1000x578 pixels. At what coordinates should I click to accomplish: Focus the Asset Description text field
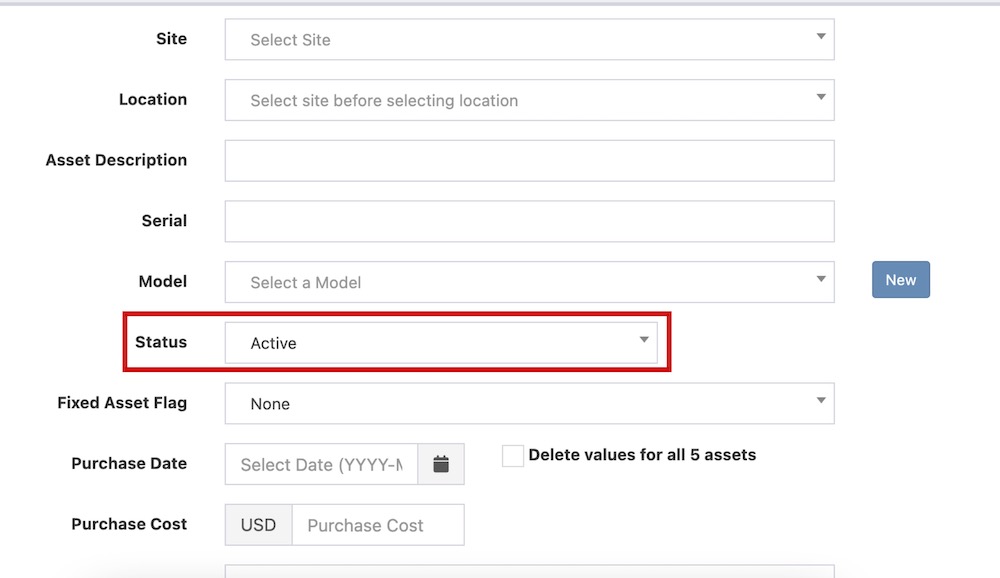529,161
